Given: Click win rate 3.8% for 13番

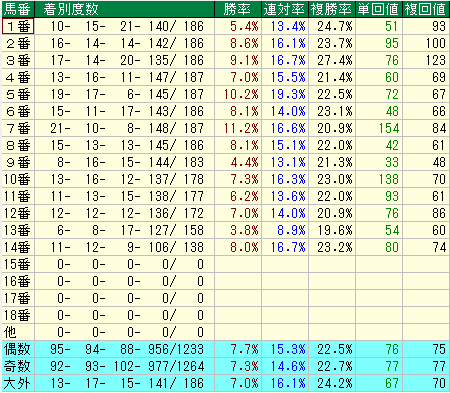Looking at the screenshot, I should 244,230.
